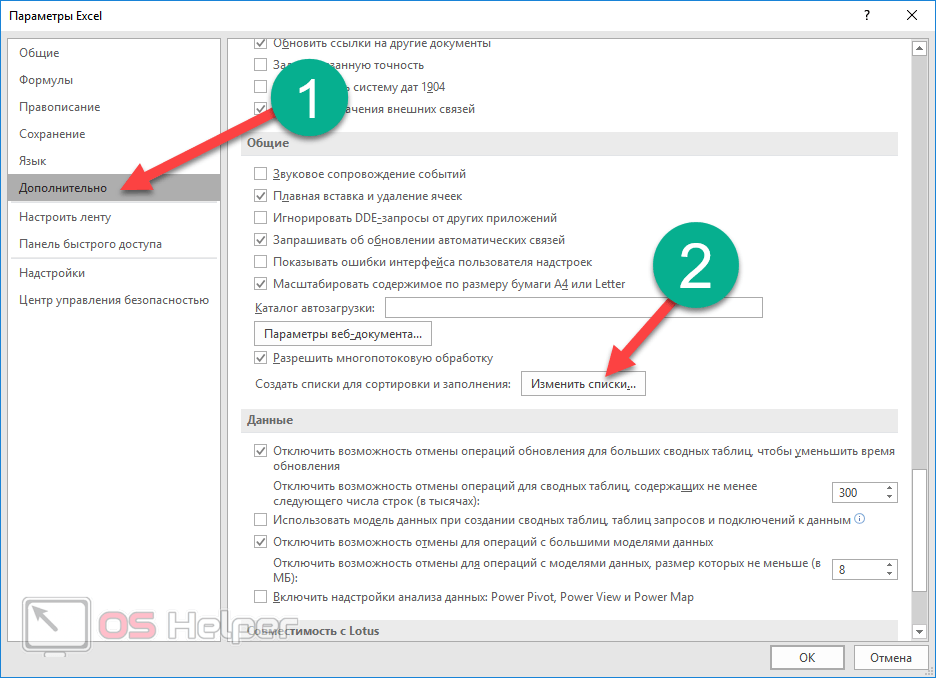The width and height of the screenshot is (936, 678).
Task: Enable sound feedback for events checkbox
Action: (x=261, y=174)
